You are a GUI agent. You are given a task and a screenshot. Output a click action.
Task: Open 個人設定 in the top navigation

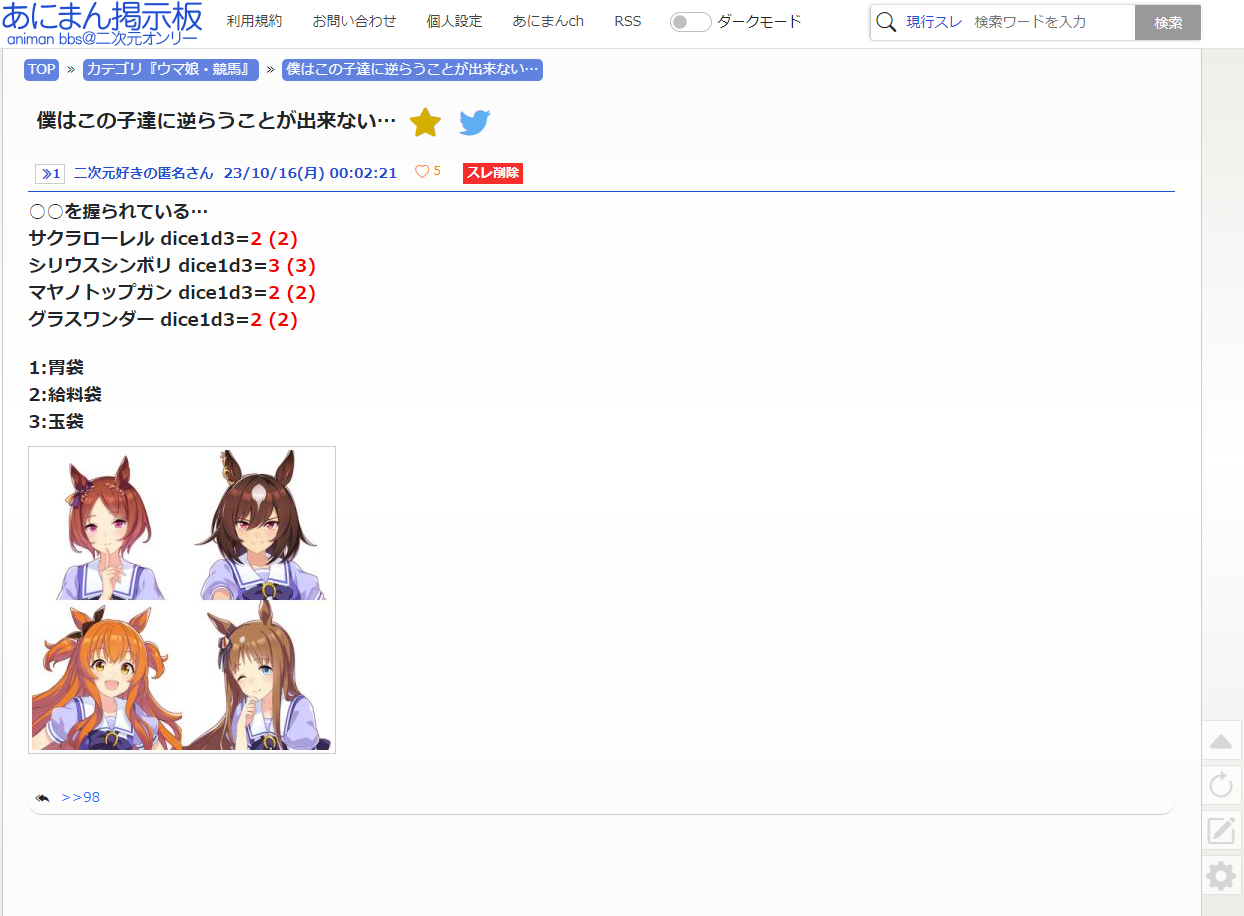click(x=454, y=21)
